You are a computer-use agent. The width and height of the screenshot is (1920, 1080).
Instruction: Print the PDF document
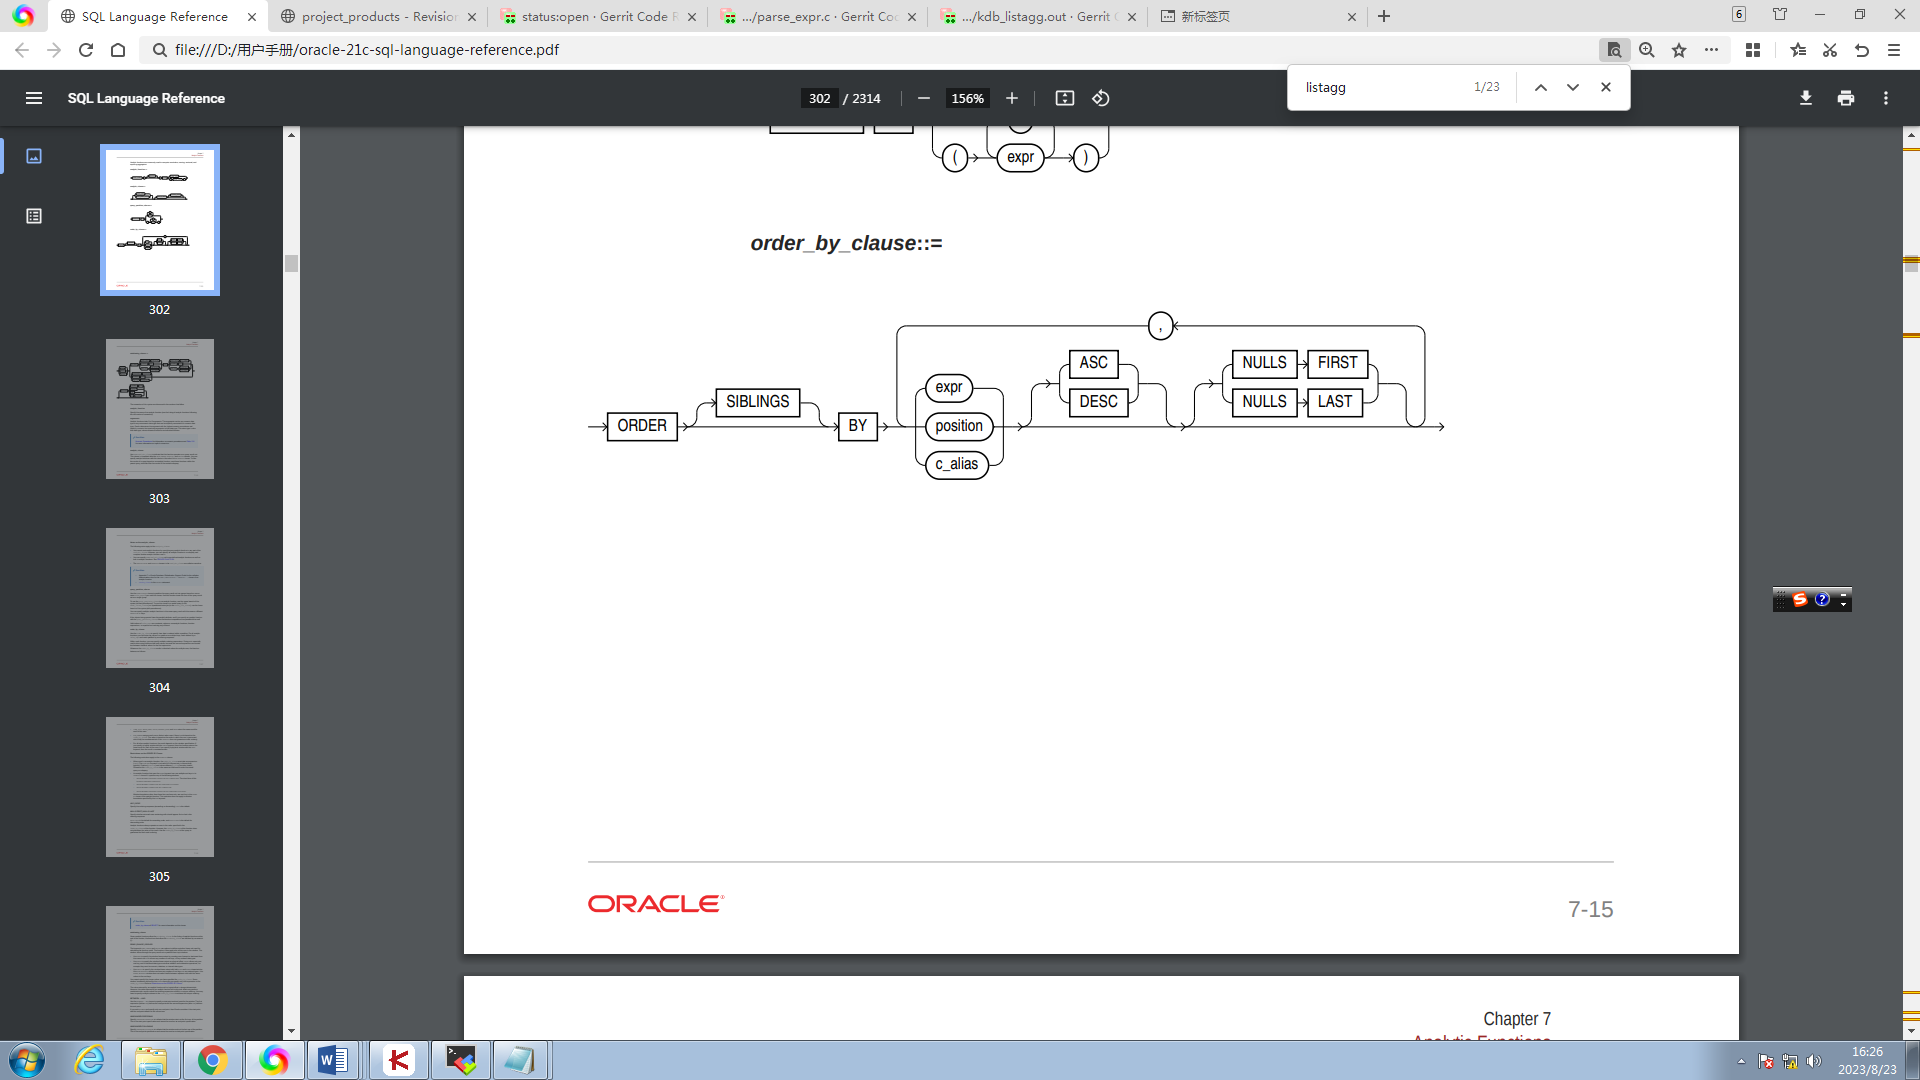[x=1845, y=98]
